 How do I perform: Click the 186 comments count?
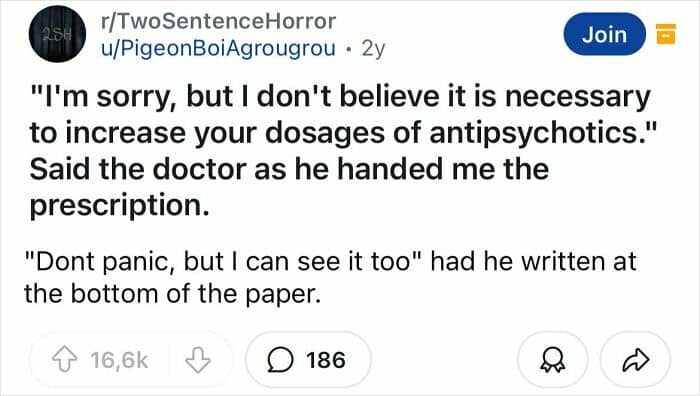pyautogui.click(x=326, y=360)
